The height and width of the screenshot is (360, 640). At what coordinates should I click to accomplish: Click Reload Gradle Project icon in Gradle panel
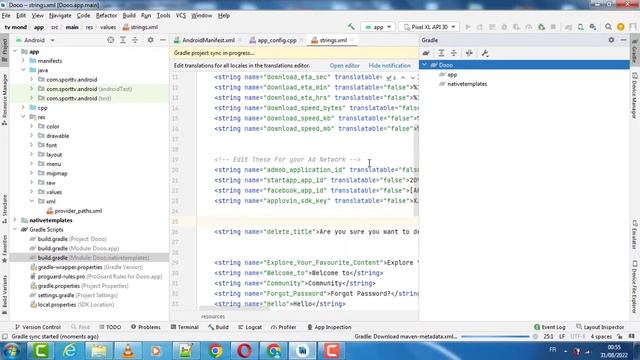point(426,53)
